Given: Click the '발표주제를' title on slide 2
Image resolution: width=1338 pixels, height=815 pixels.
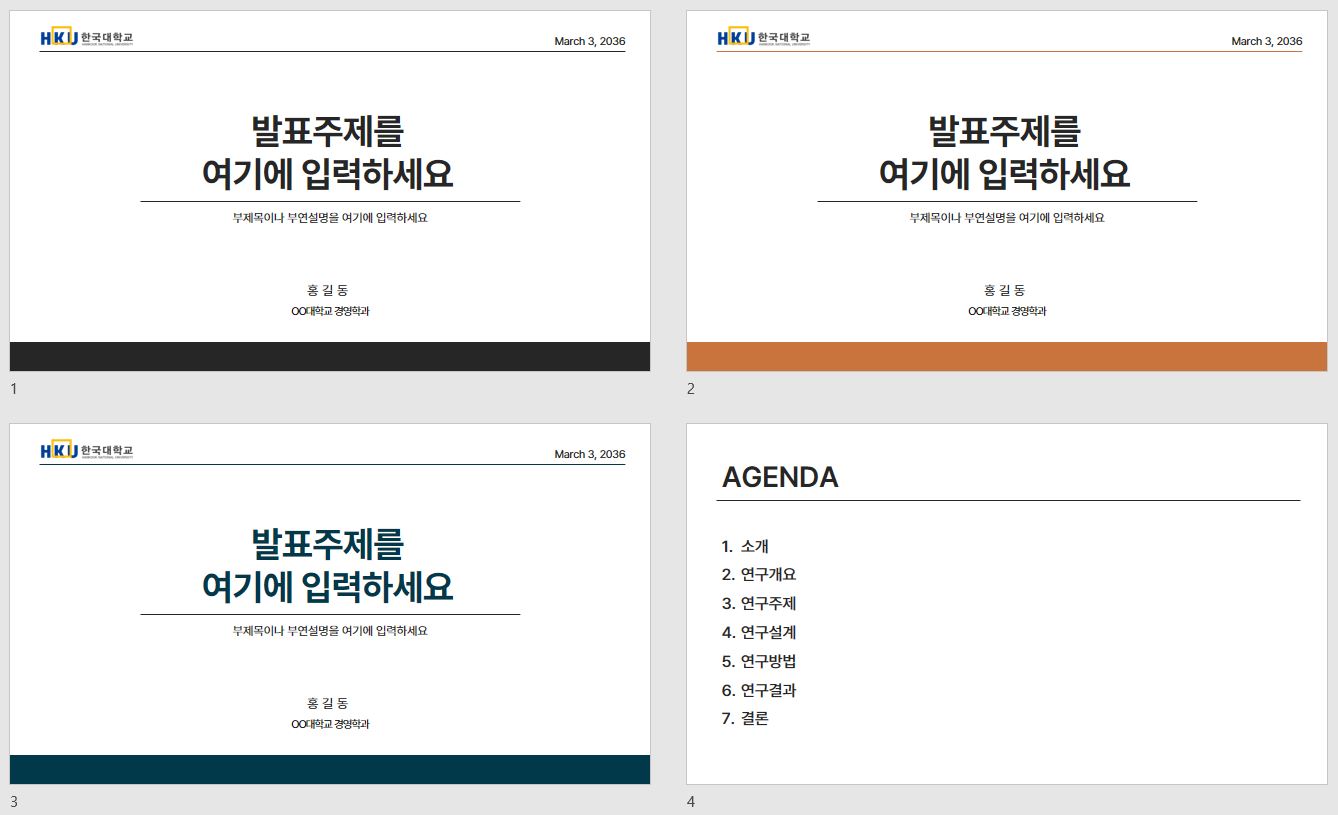Looking at the screenshot, I should pos(1005,131).
